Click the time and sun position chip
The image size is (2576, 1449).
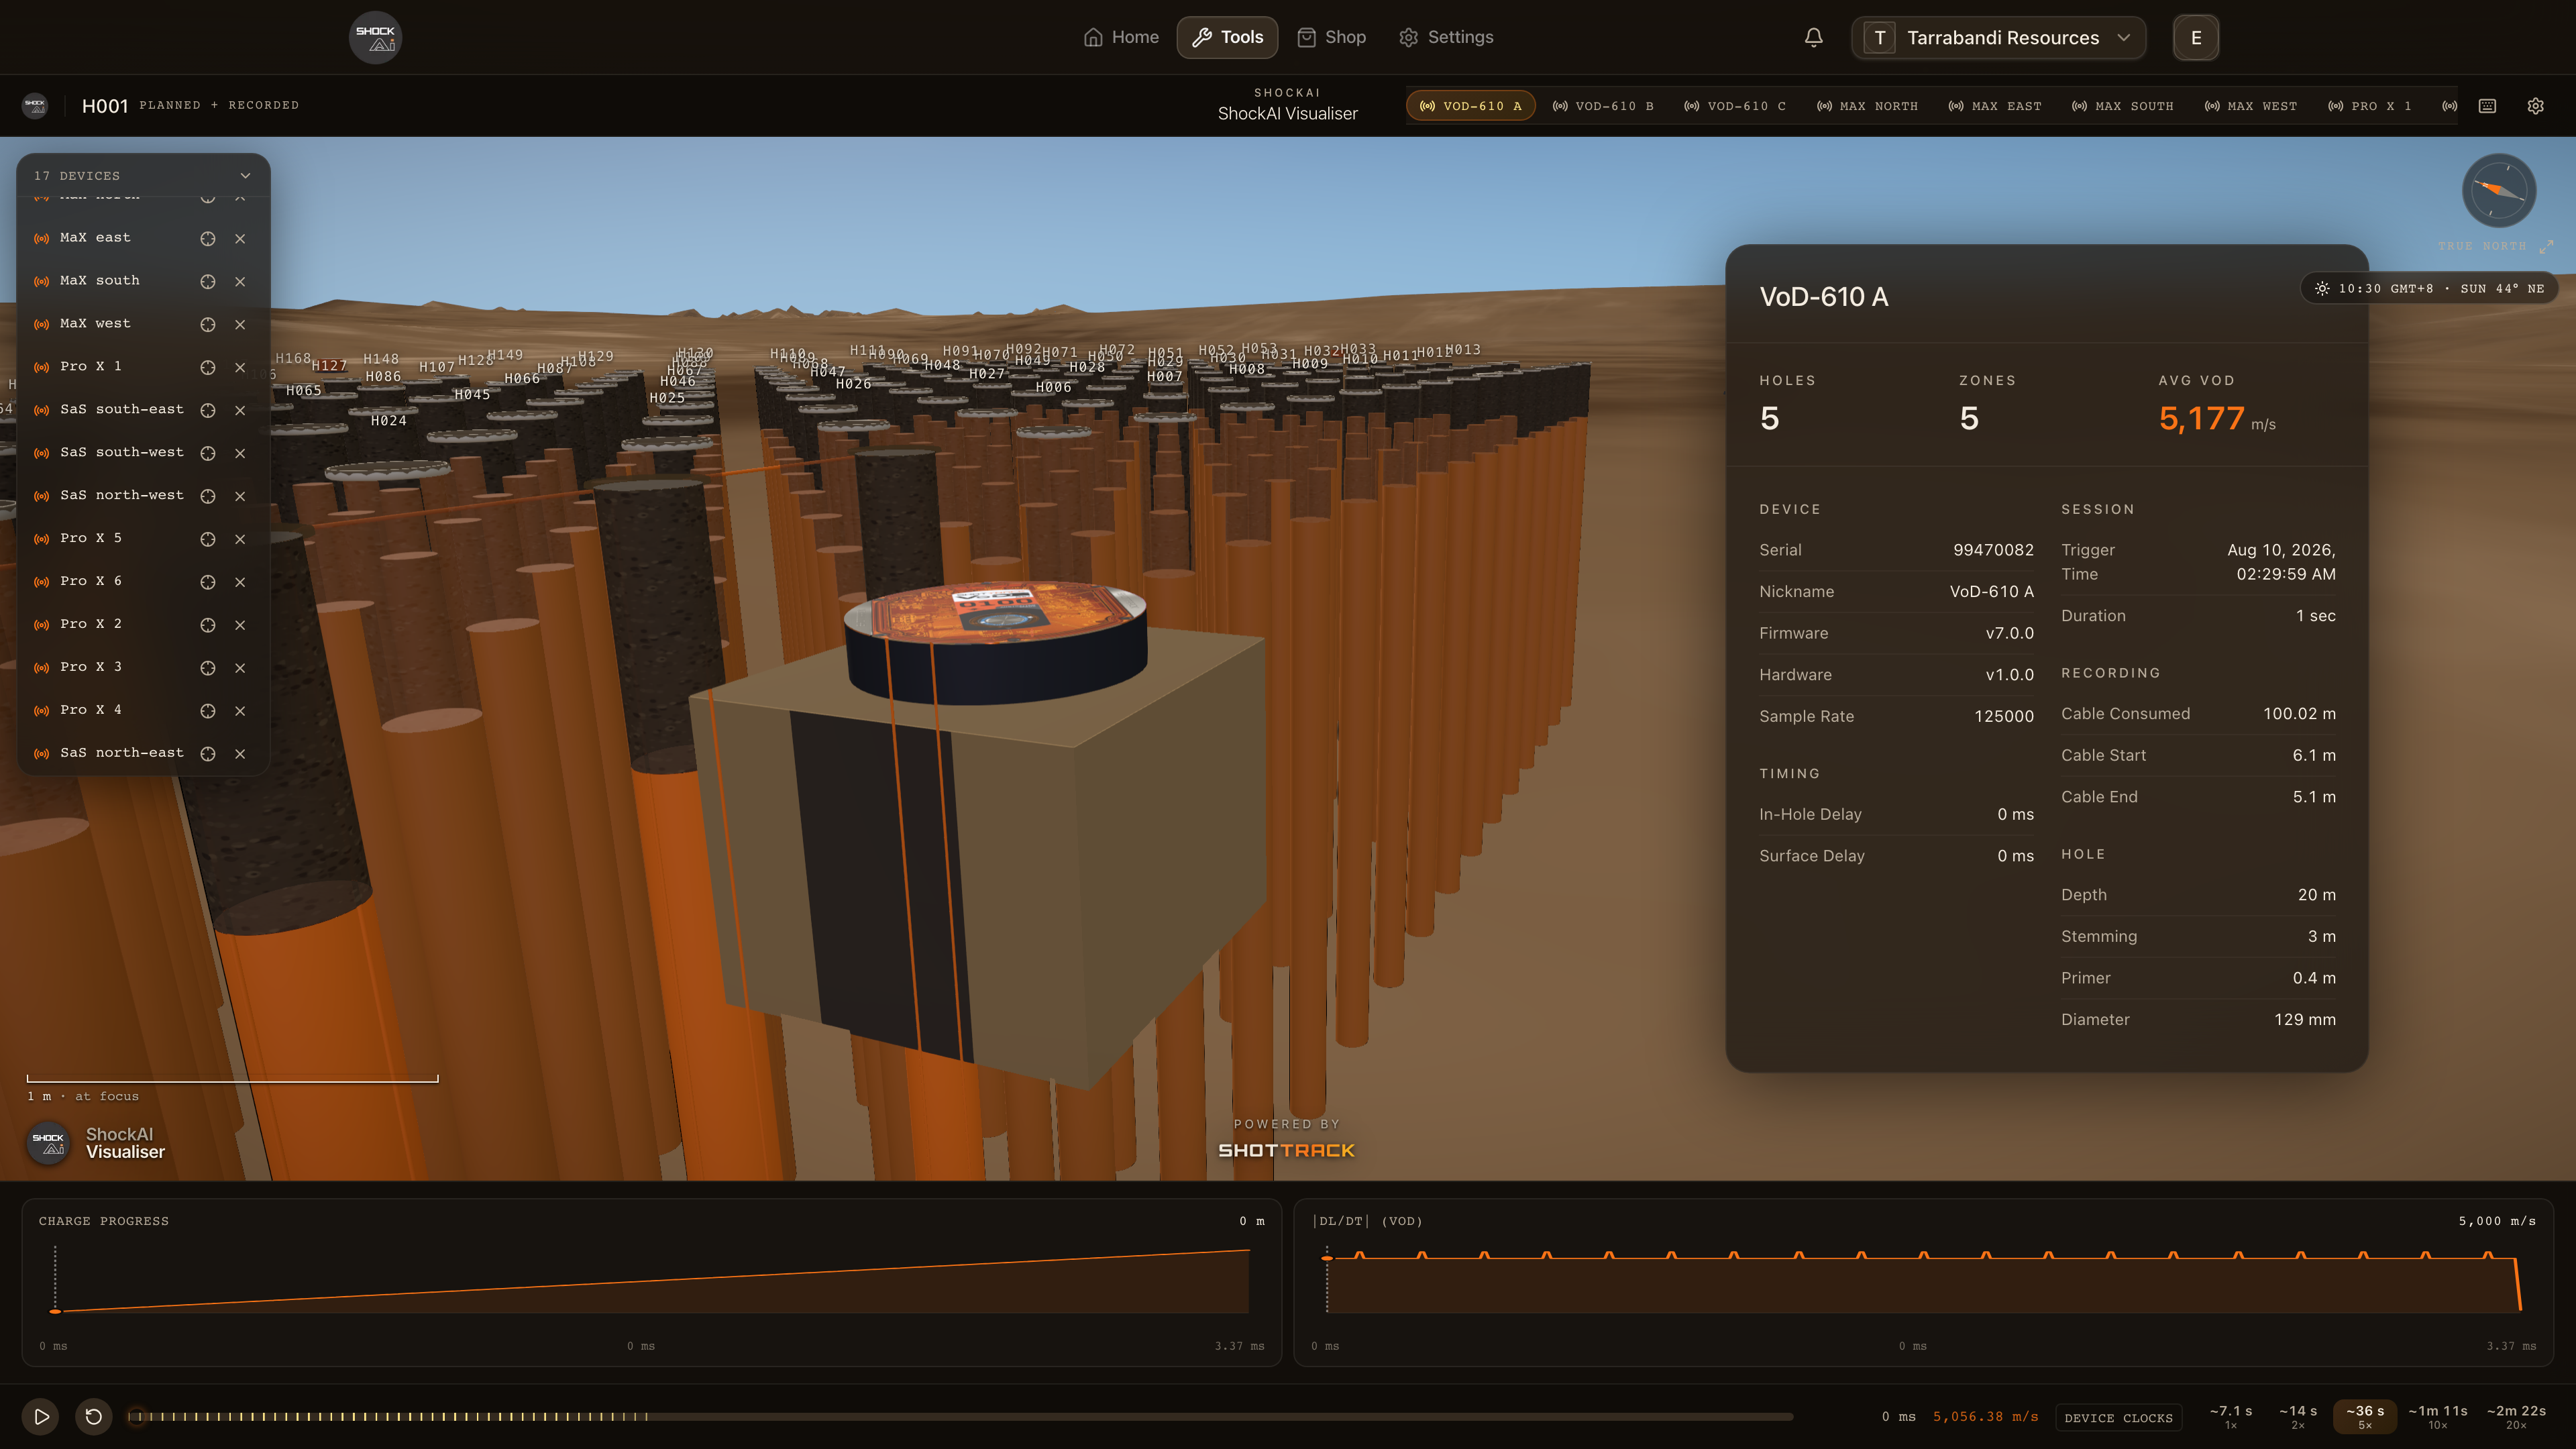pyautogui.click(x=2429, y=289)
